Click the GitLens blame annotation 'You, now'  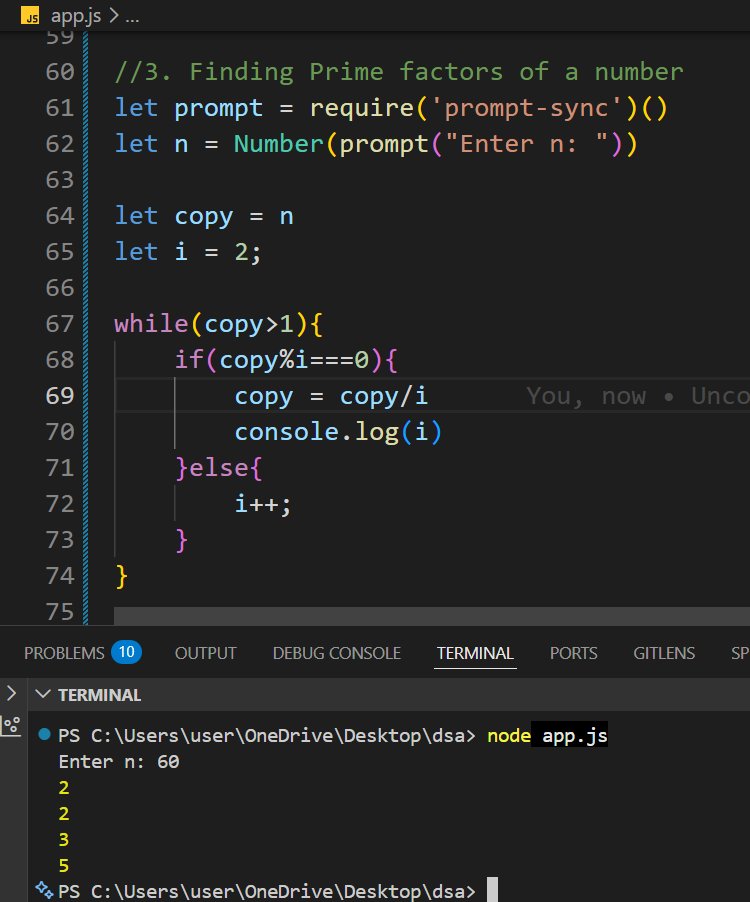(586, 396)
